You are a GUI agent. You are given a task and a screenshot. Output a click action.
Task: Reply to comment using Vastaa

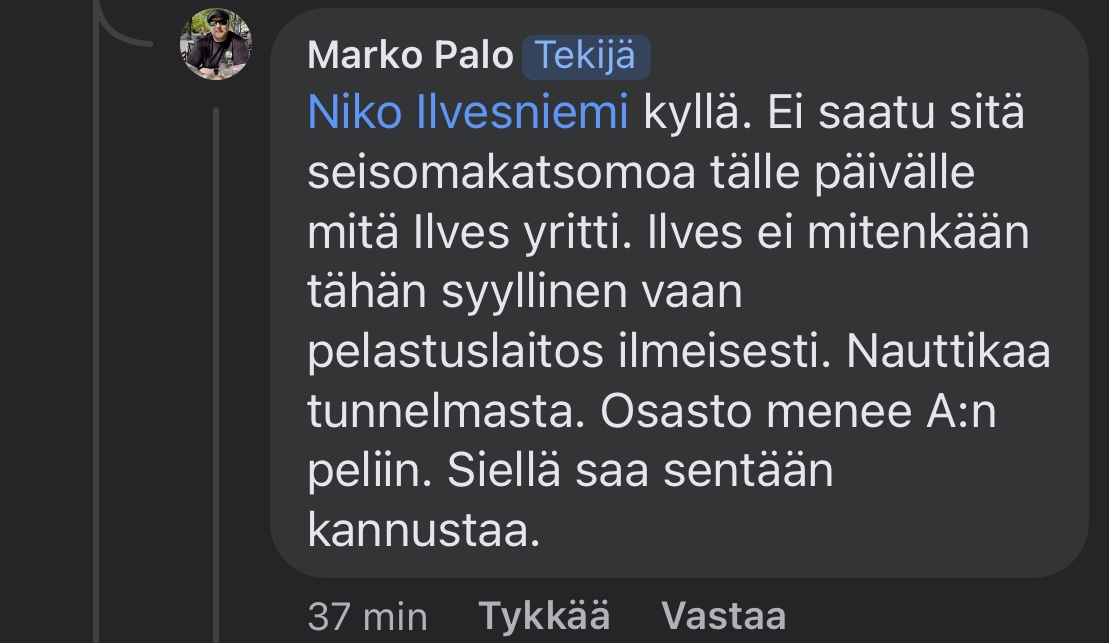(723, 615)
